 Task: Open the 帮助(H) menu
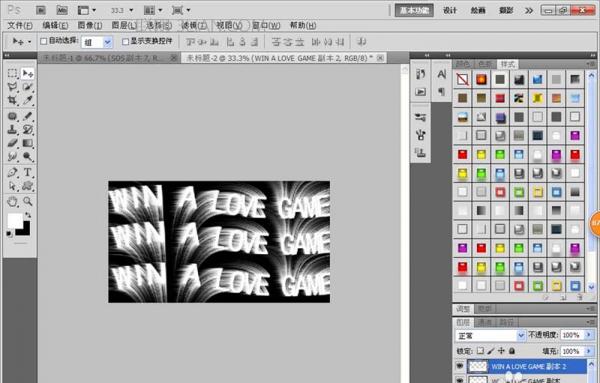pyautogui.click(x=303, y=26)
